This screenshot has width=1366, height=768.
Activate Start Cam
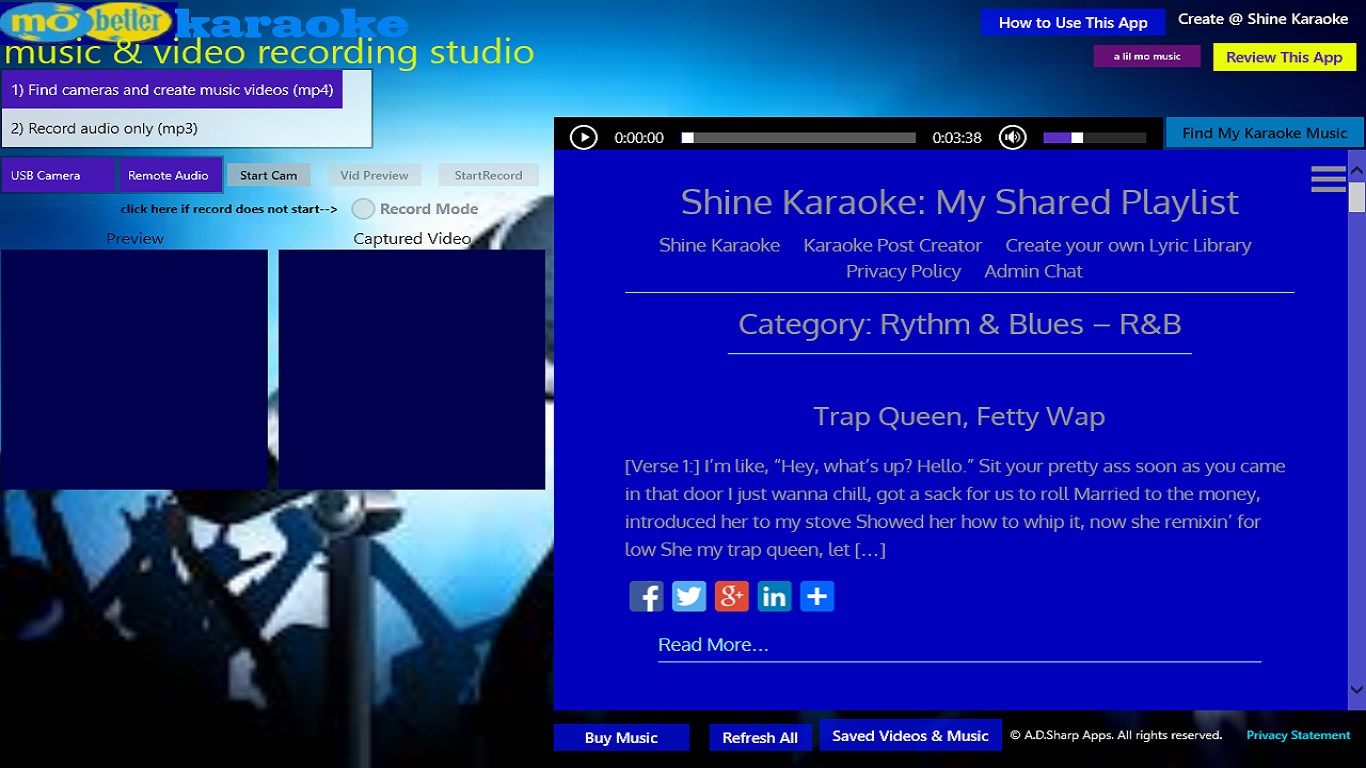pyautogui.click(x=268, y=174)
